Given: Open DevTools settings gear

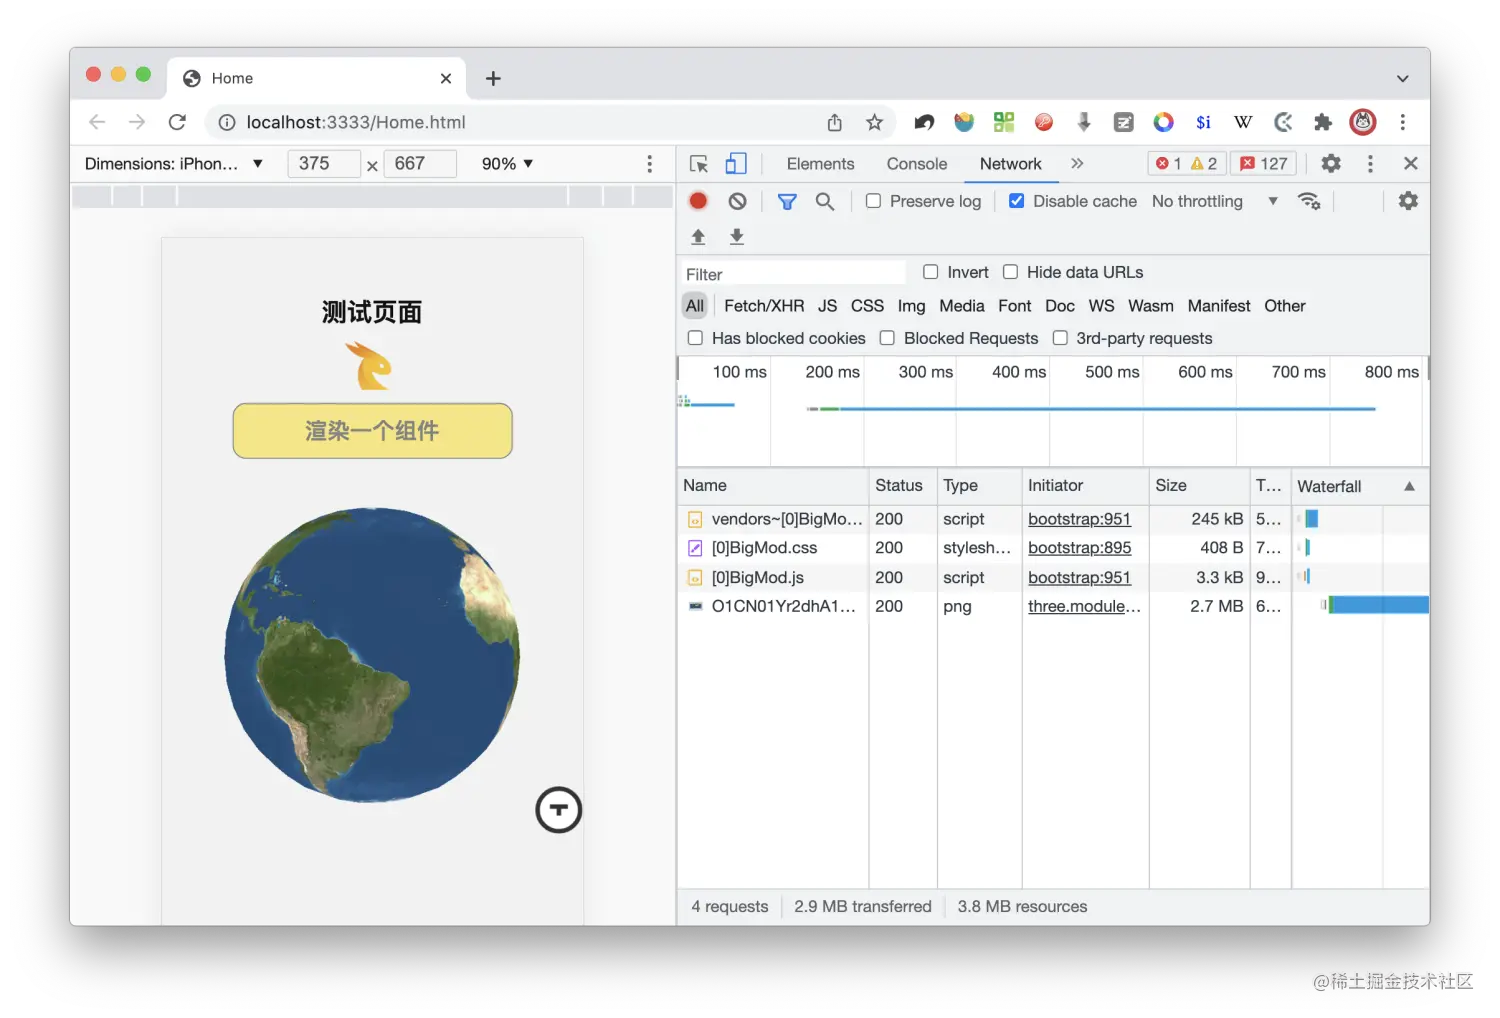Looking at the screenshot, I should tap(1331, 163).
